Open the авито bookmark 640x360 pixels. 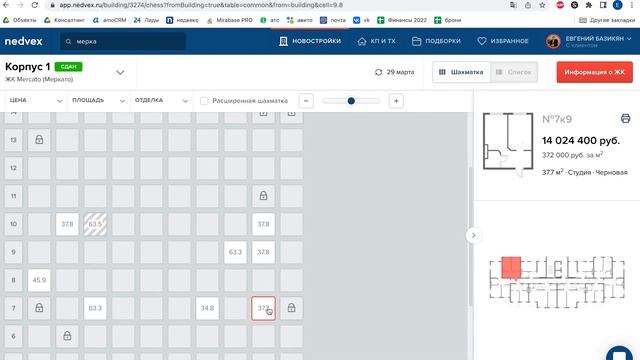coord(300,20)
